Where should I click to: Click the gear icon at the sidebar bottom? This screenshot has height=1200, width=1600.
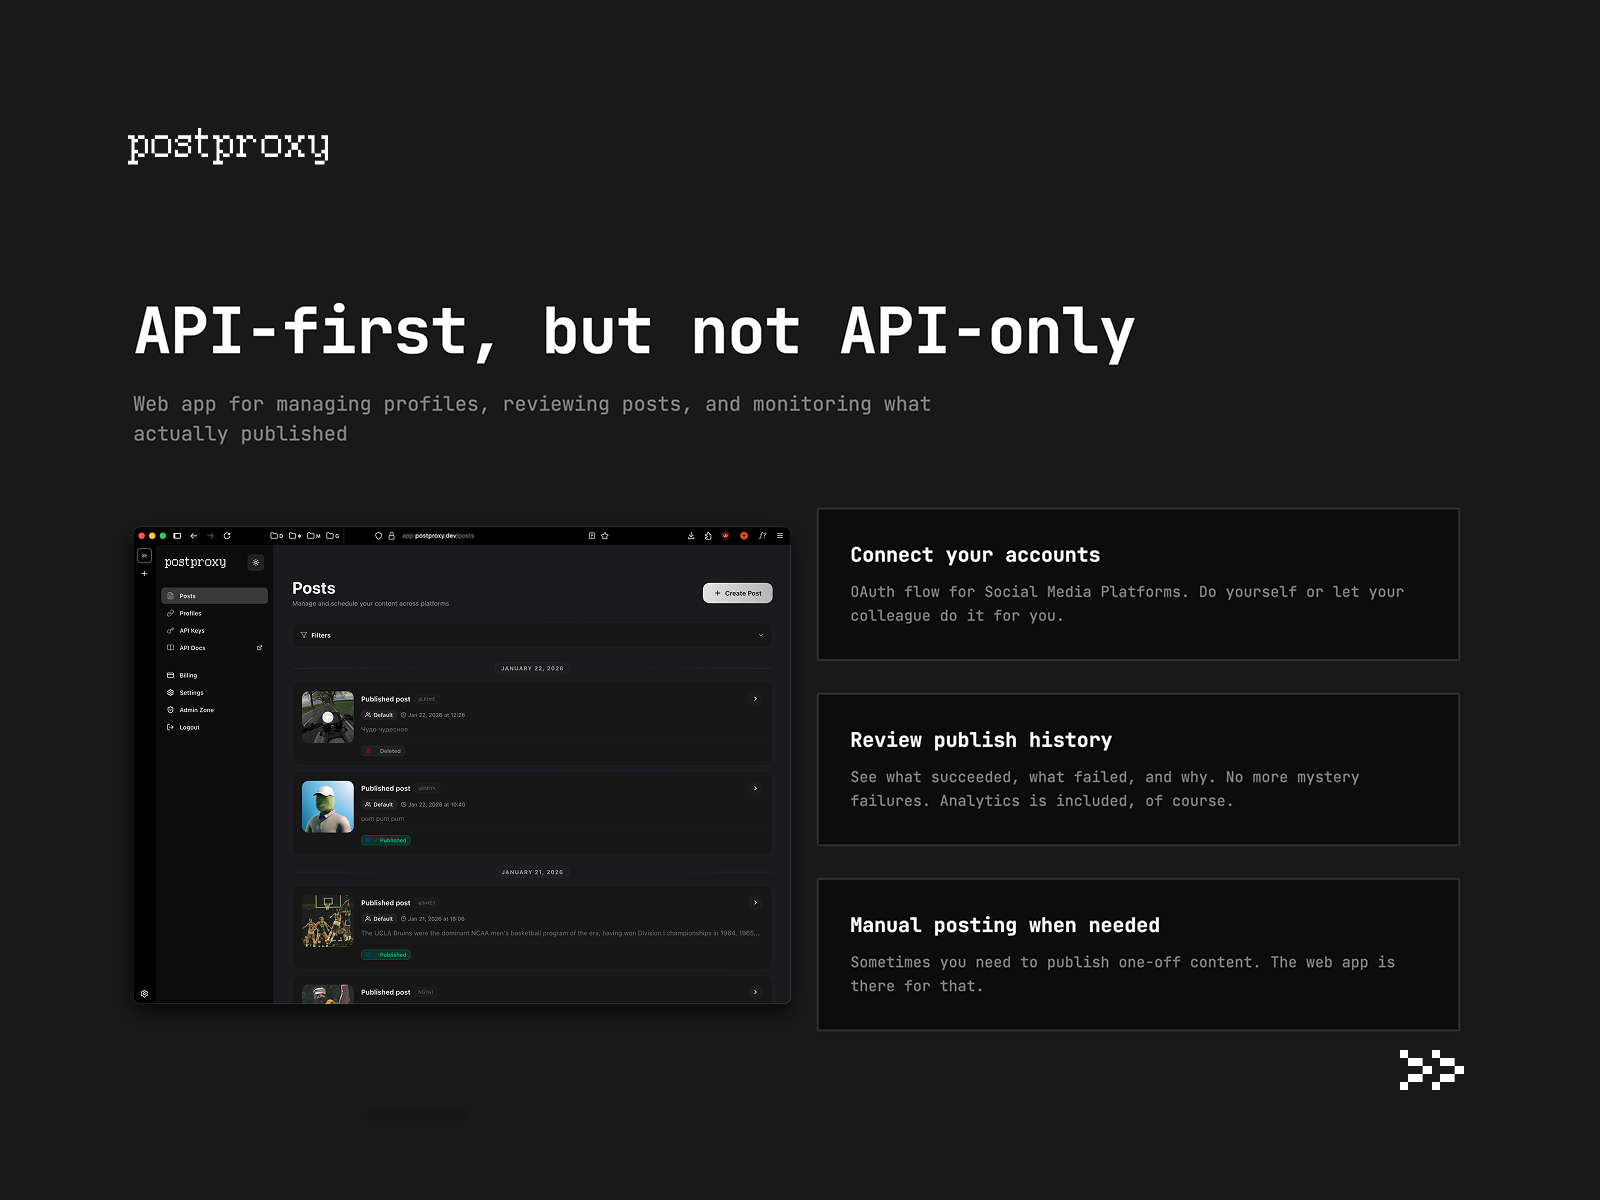145,993
